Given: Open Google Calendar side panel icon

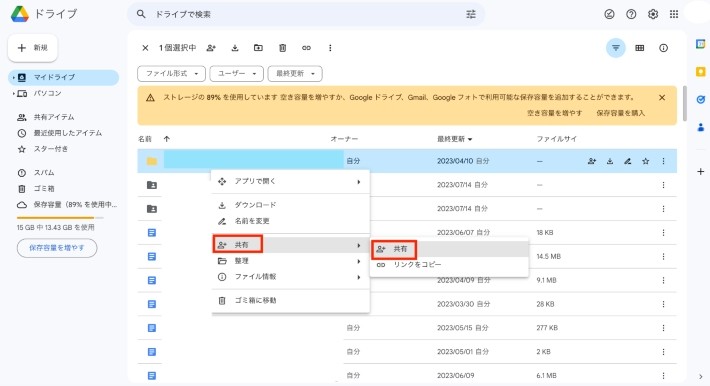Looking at the screenshot, I should pos(700,44).
